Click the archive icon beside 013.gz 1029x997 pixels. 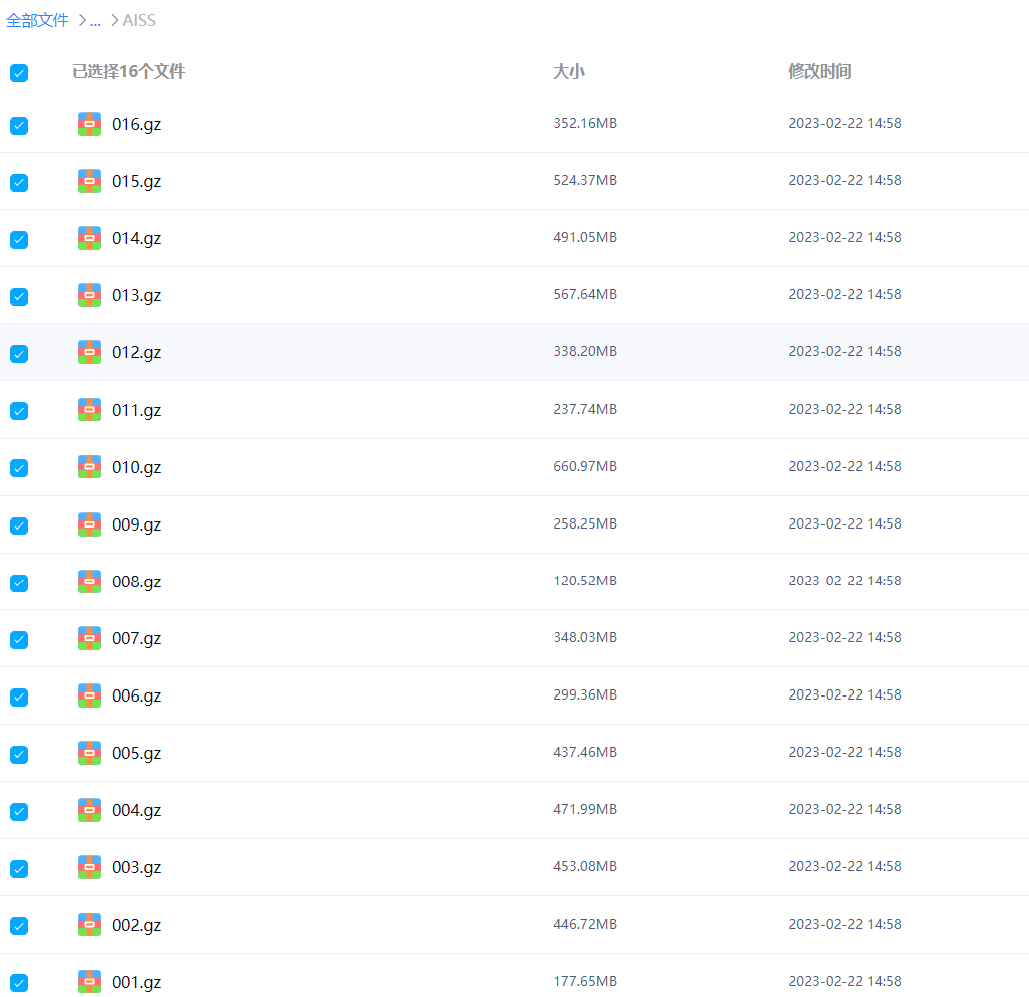pos(89,295)
